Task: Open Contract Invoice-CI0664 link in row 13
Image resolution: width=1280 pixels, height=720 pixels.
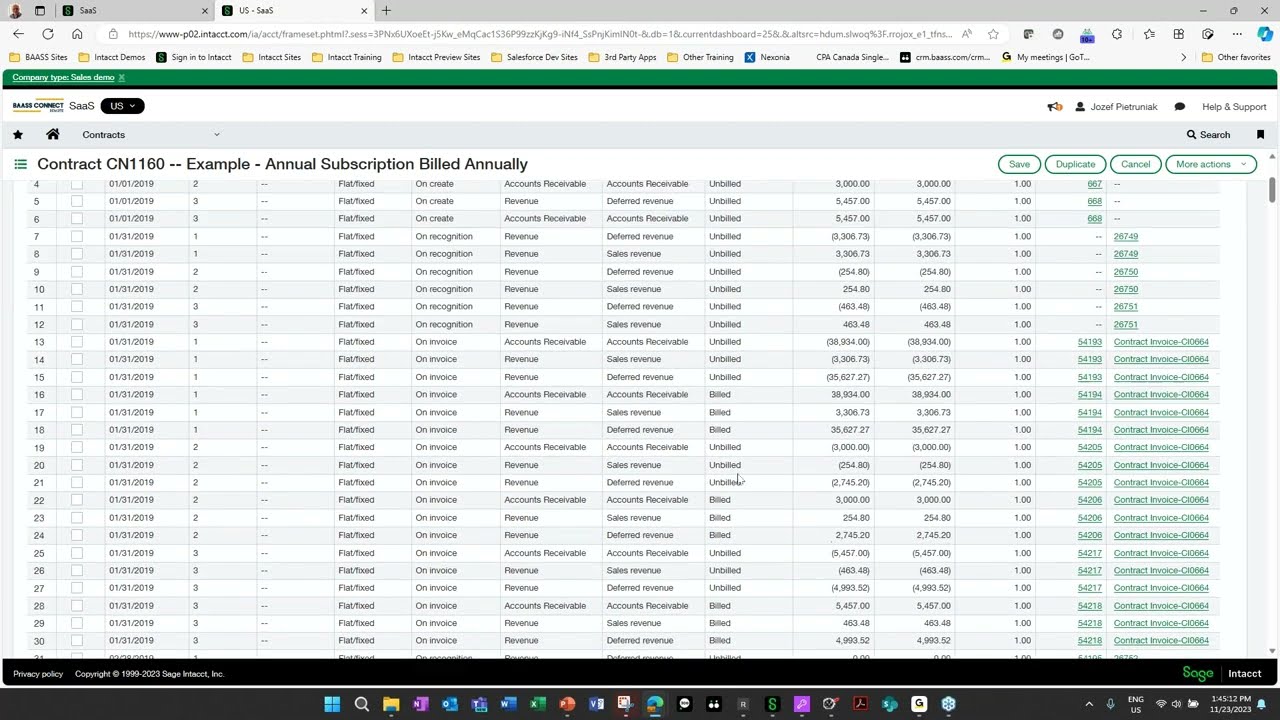Action: coord(1161,342)
